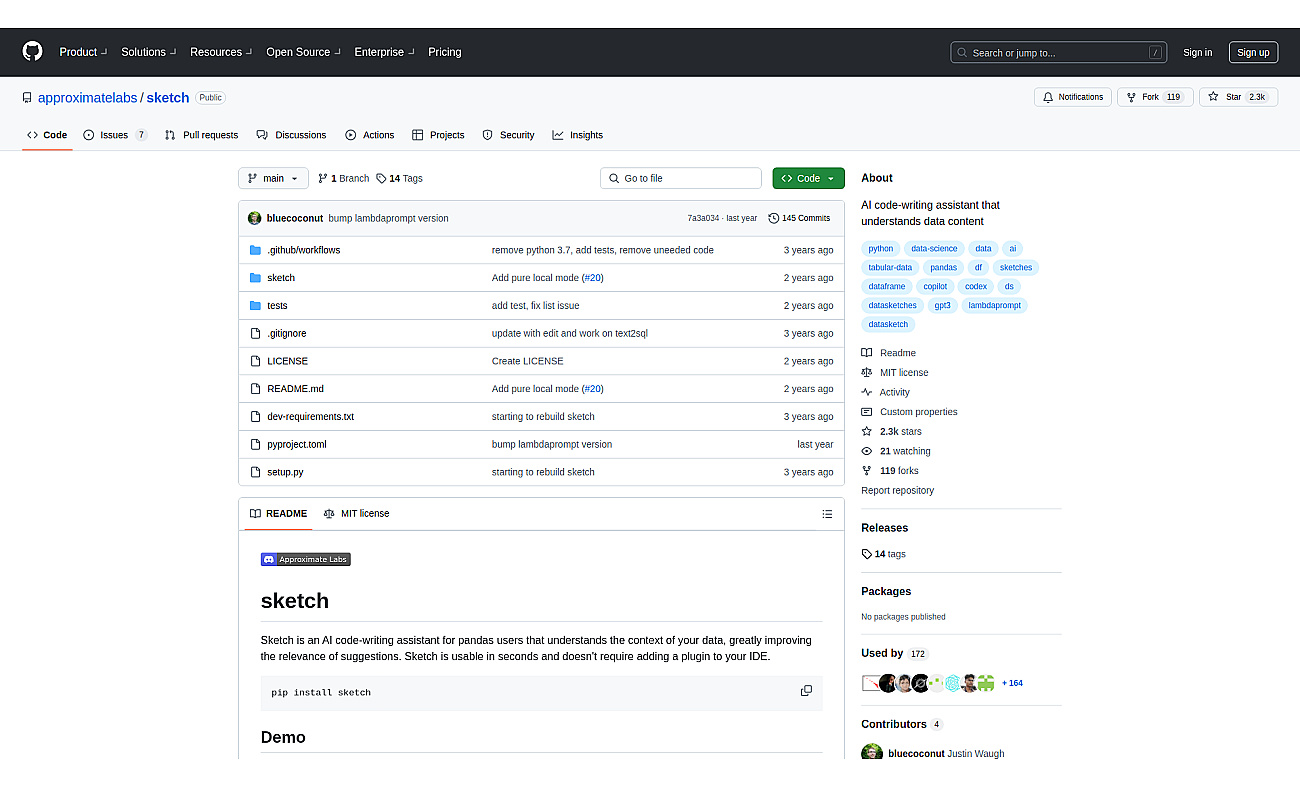1300x788 pixels.
Task: Switch to the Actions tab
Action: pyautogui.click(x=370, y=135)
